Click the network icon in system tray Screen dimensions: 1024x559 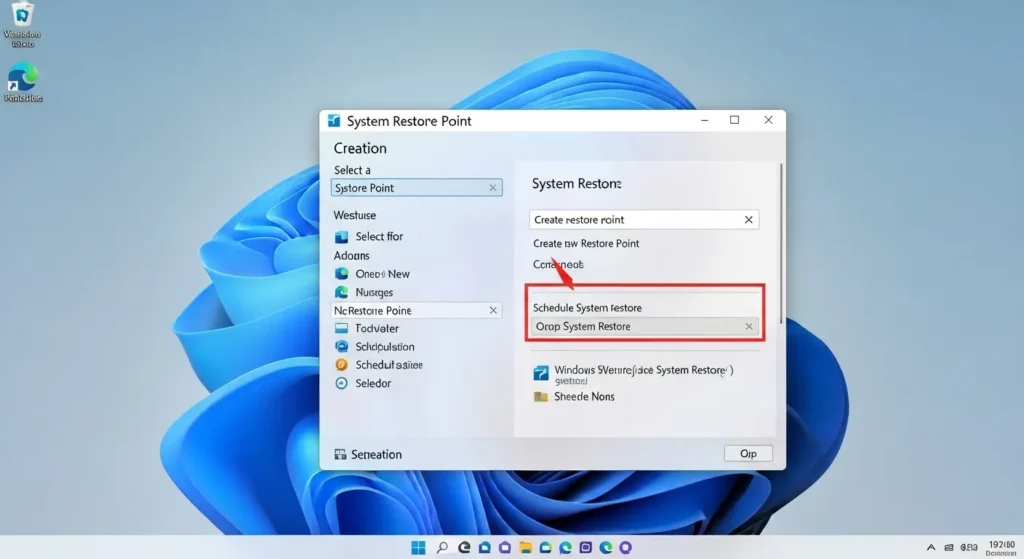coord(948,547)
